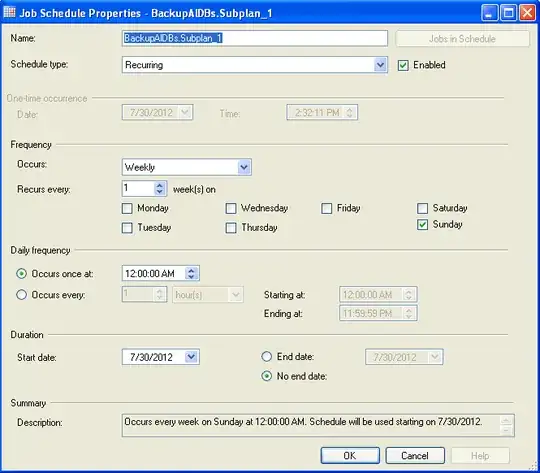Screen dimensions: 540x473
Task: Click the Occurs once at time spinner
Action: coord(191,274)
